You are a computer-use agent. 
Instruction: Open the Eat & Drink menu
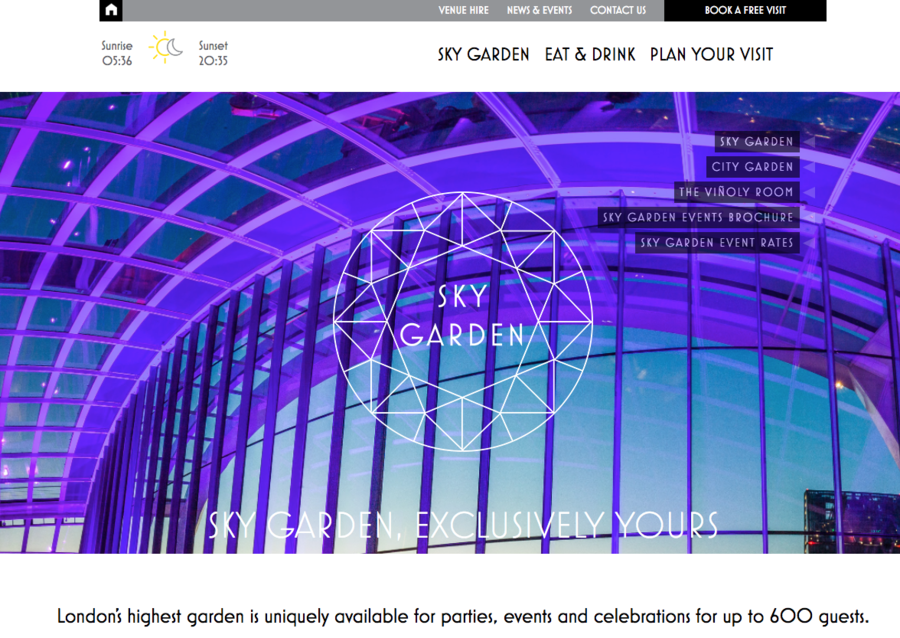pos(590,55)
